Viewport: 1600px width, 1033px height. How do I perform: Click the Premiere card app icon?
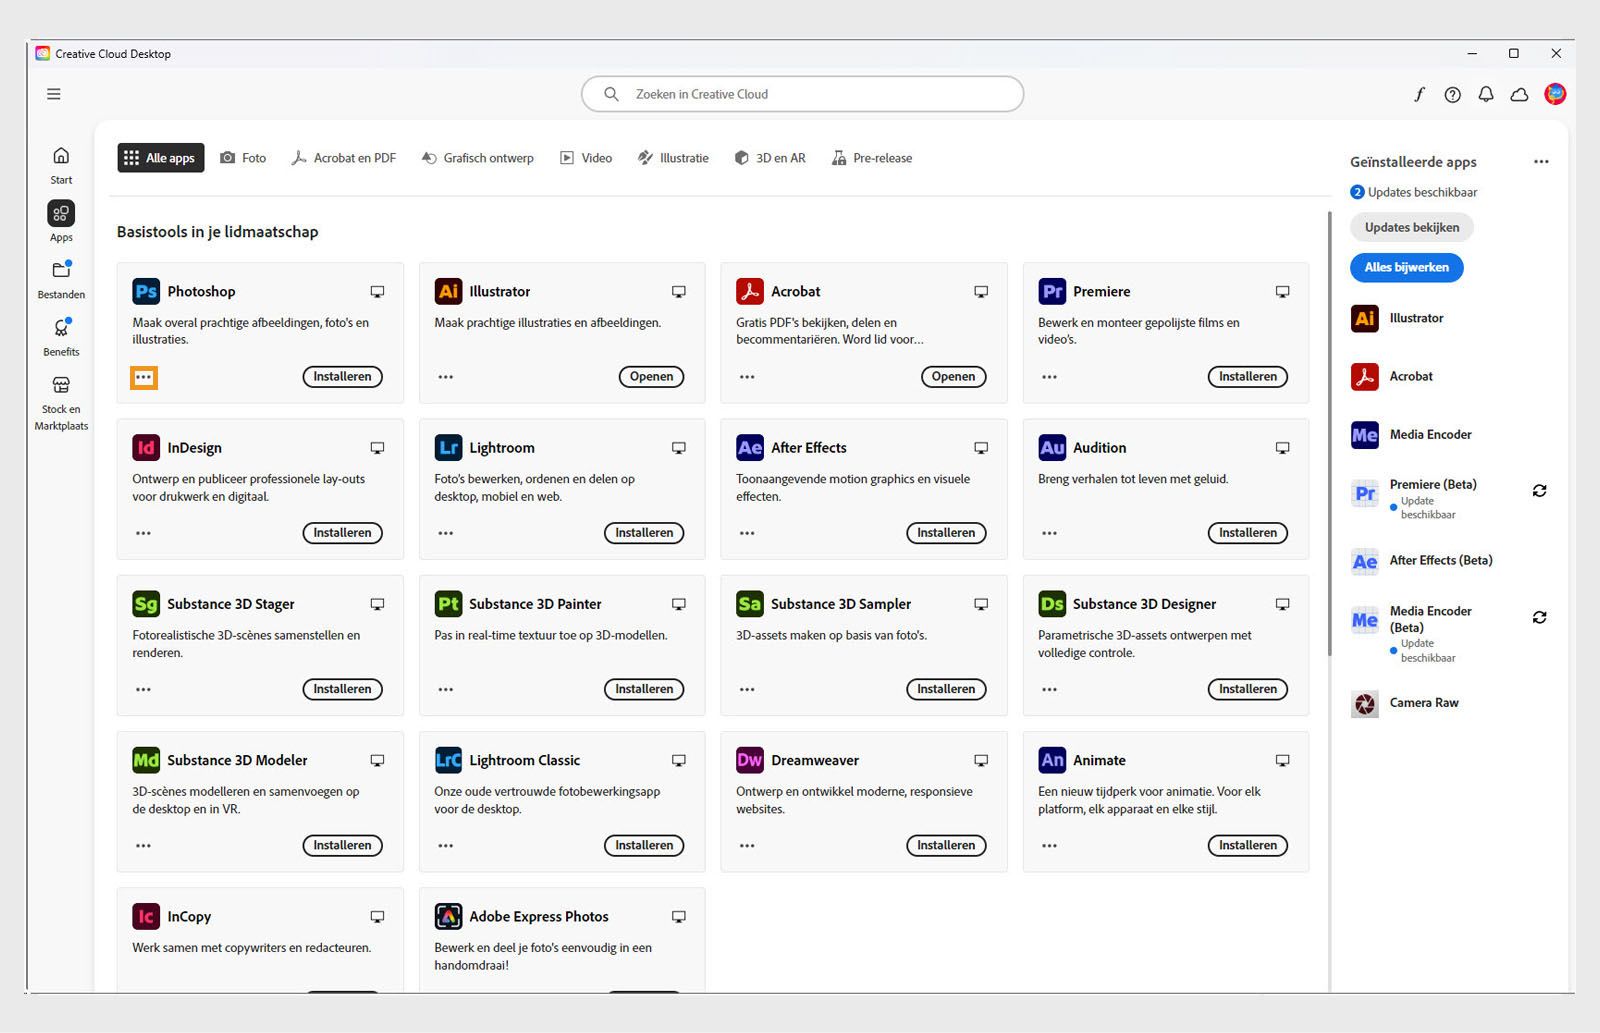1052,291
